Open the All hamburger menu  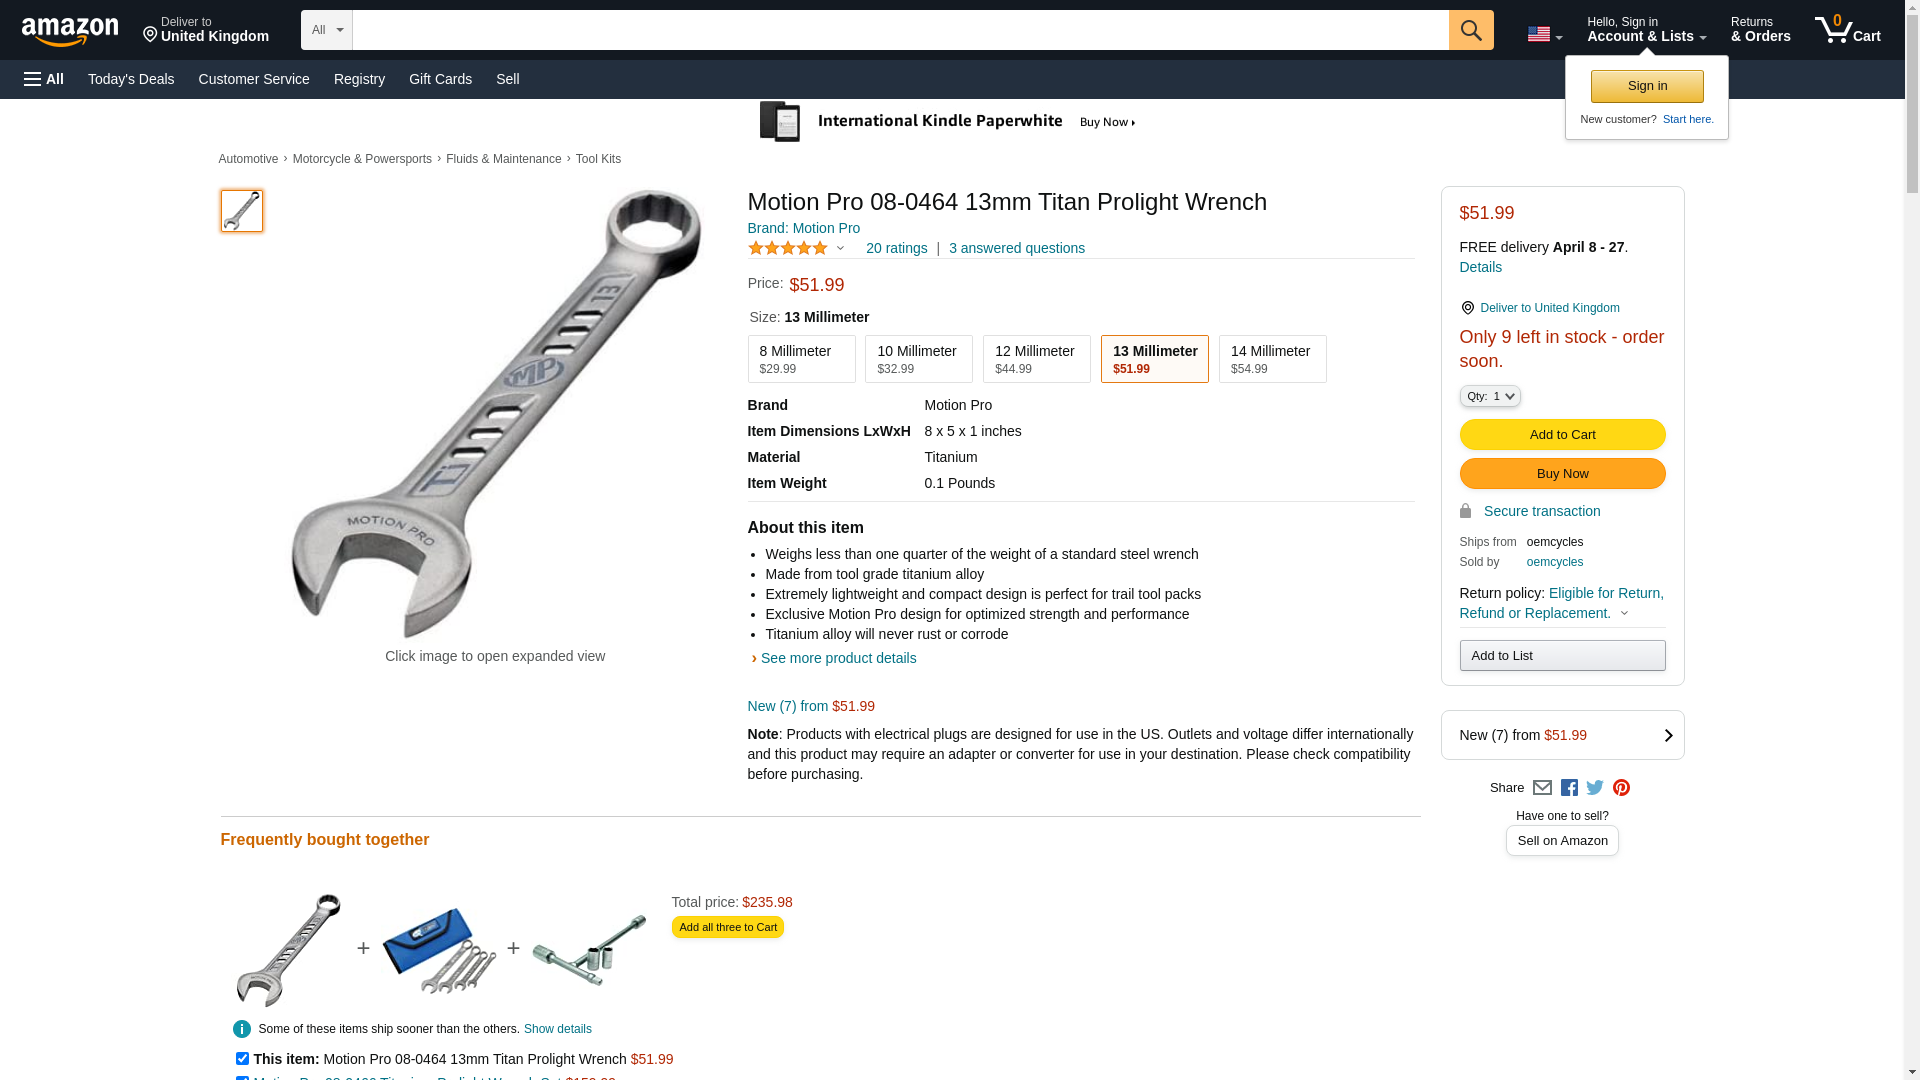[44, 79]
